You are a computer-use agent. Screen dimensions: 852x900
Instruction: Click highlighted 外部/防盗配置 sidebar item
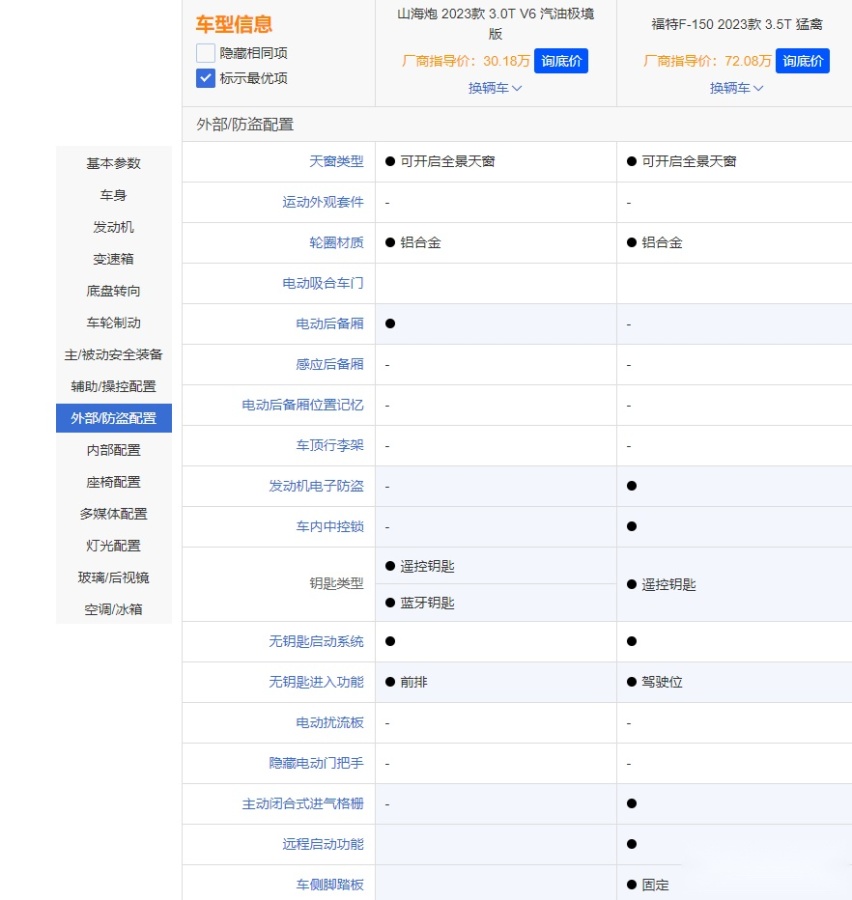click(x=114, y=418)
